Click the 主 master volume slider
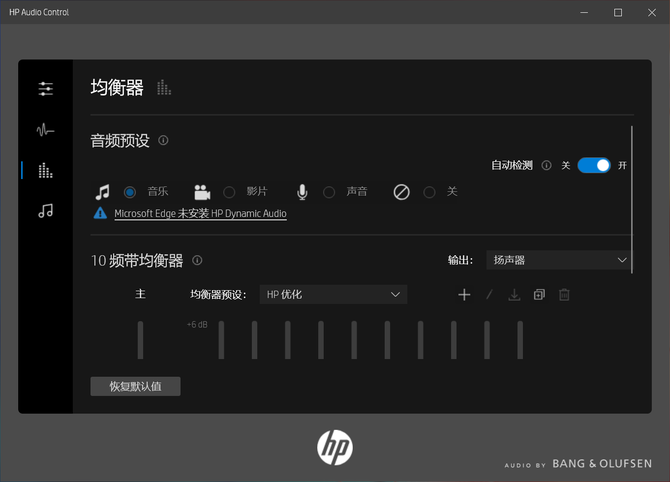This screenshot has width=670, height=482. click(140, 340)
